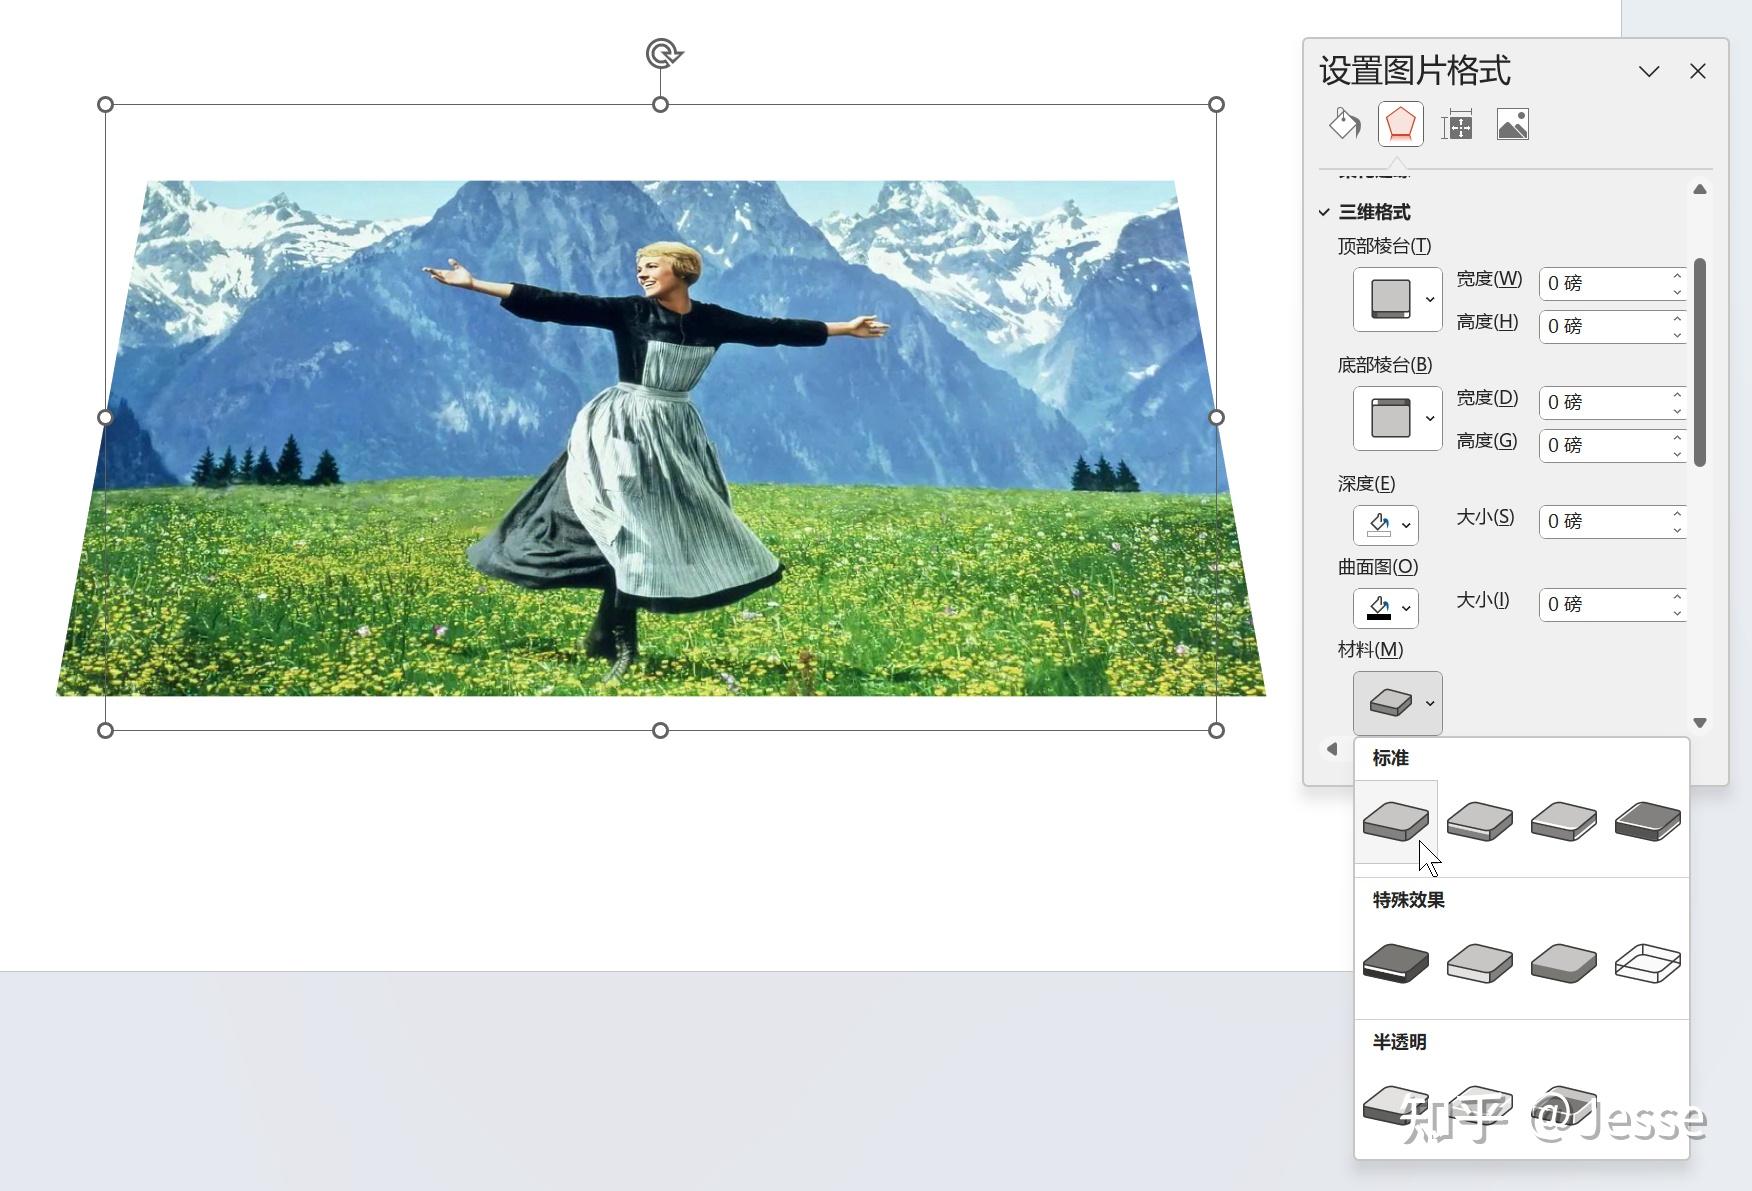Select third 特殊效果 material (flat)
Screen dimensions: 1752x1191
pyautogui.click(x=1564, y=963)
